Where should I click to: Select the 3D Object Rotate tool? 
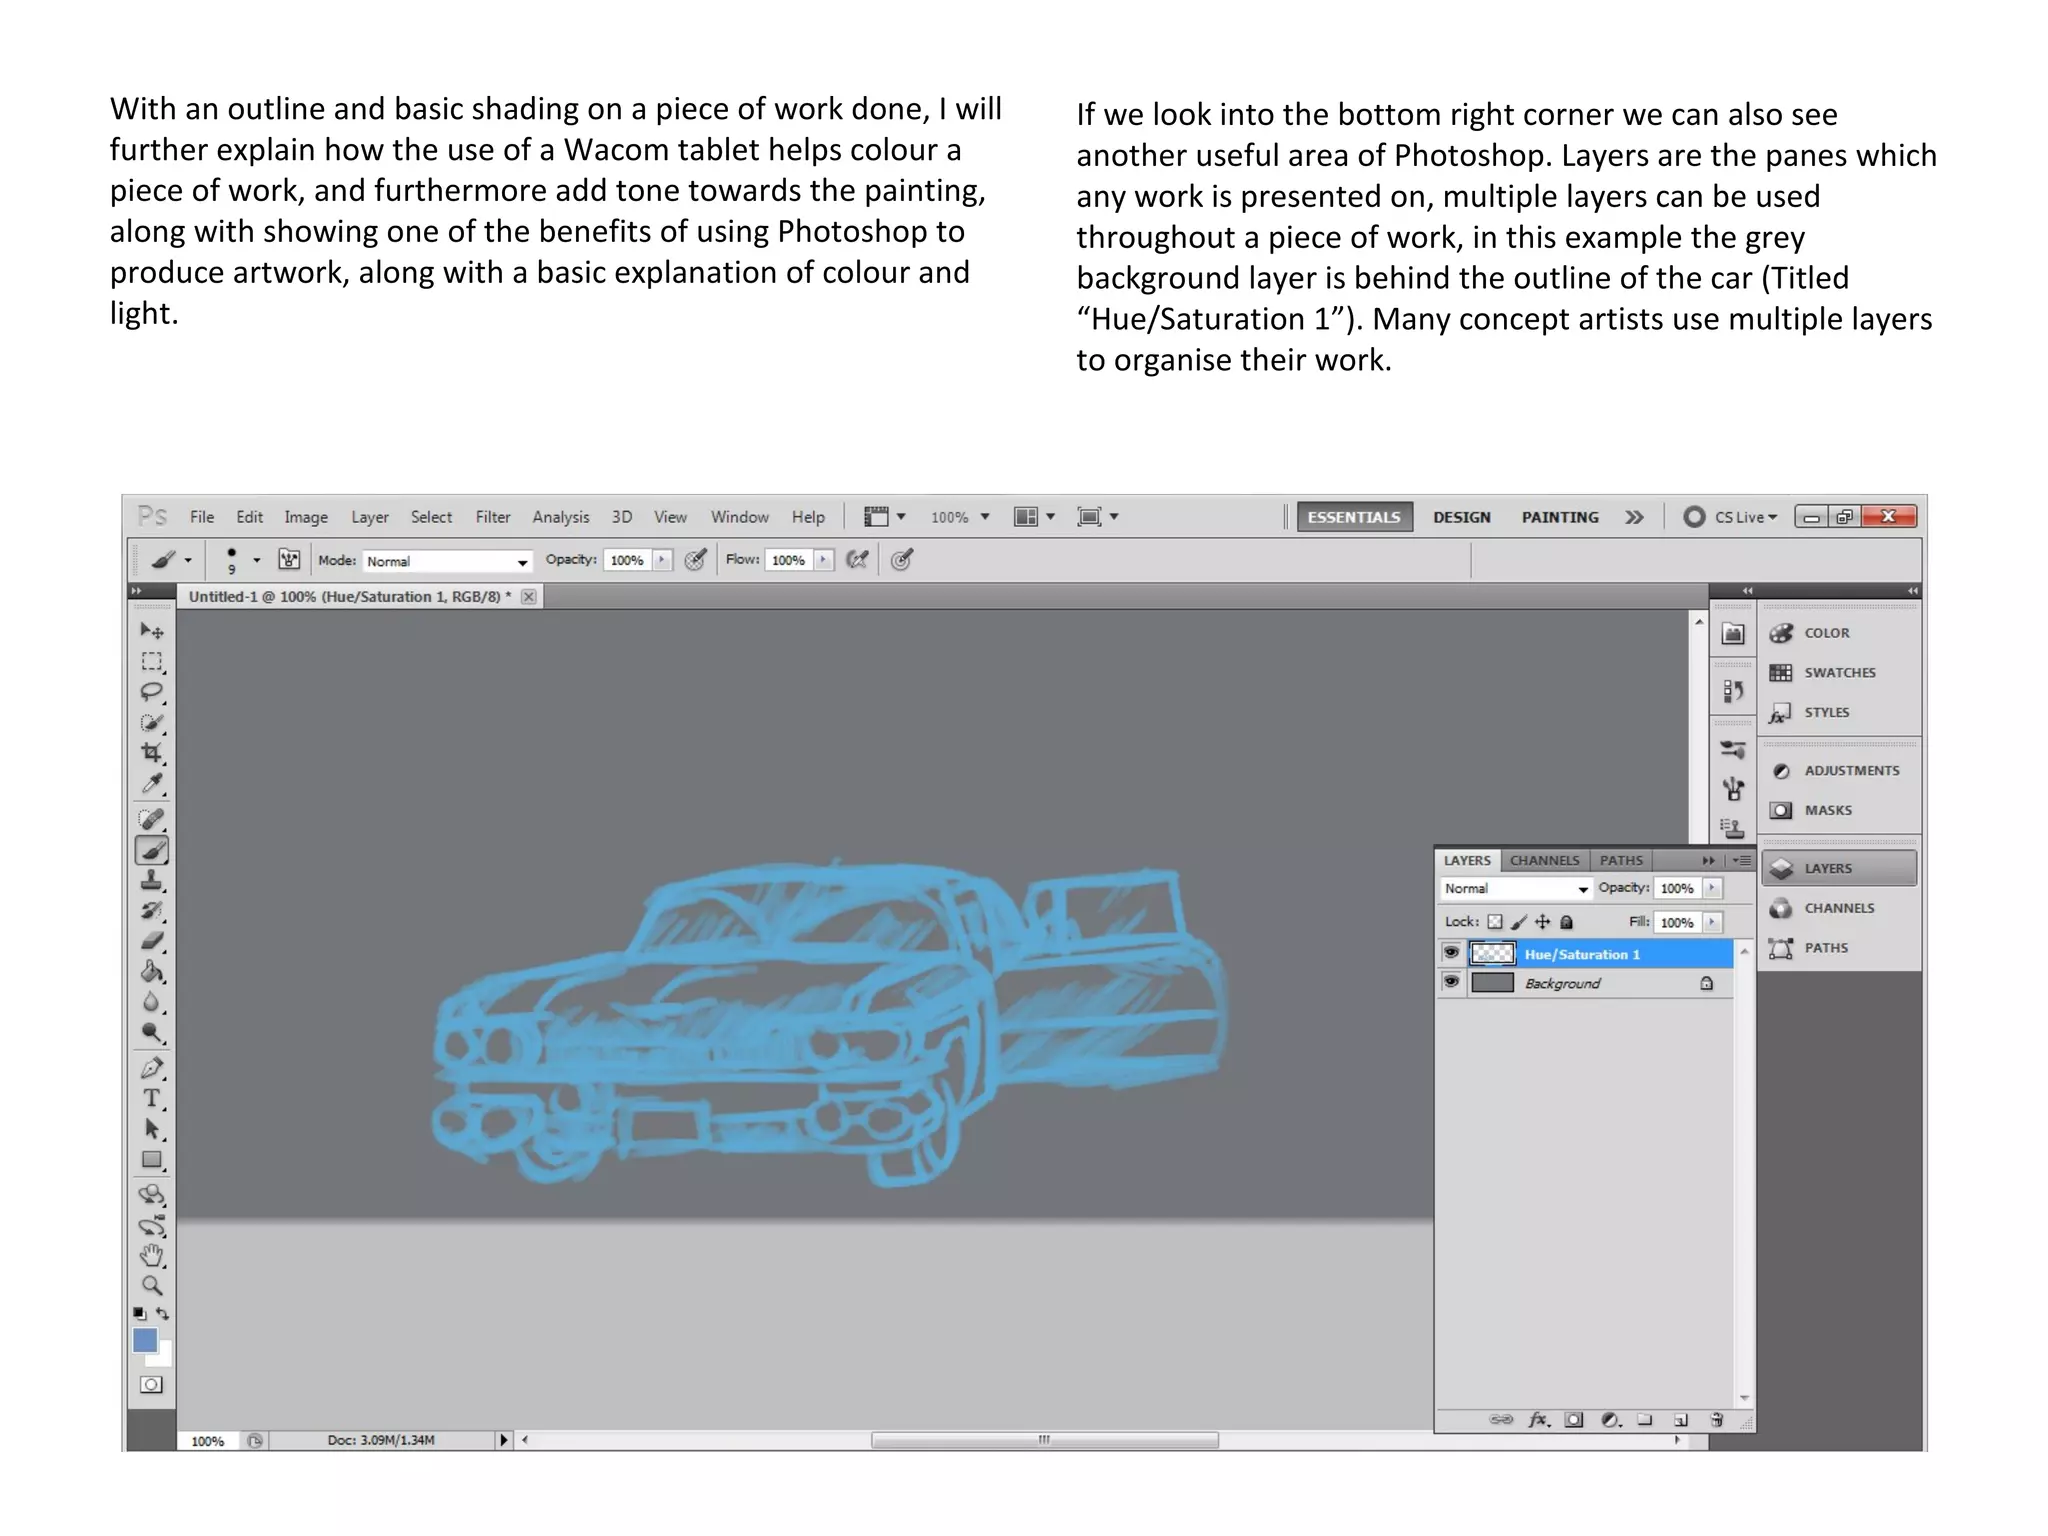pyautogui.click(x=152, y=1194)
